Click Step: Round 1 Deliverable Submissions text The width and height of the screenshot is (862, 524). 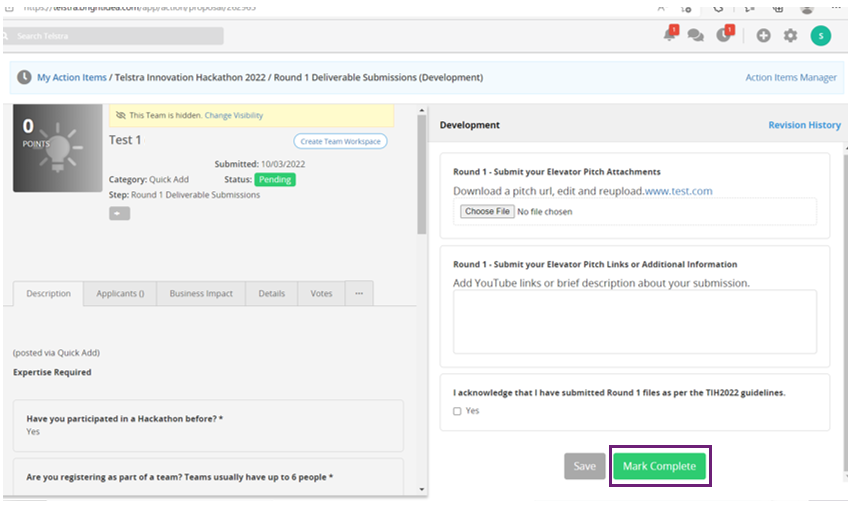[x=185, y=195]
